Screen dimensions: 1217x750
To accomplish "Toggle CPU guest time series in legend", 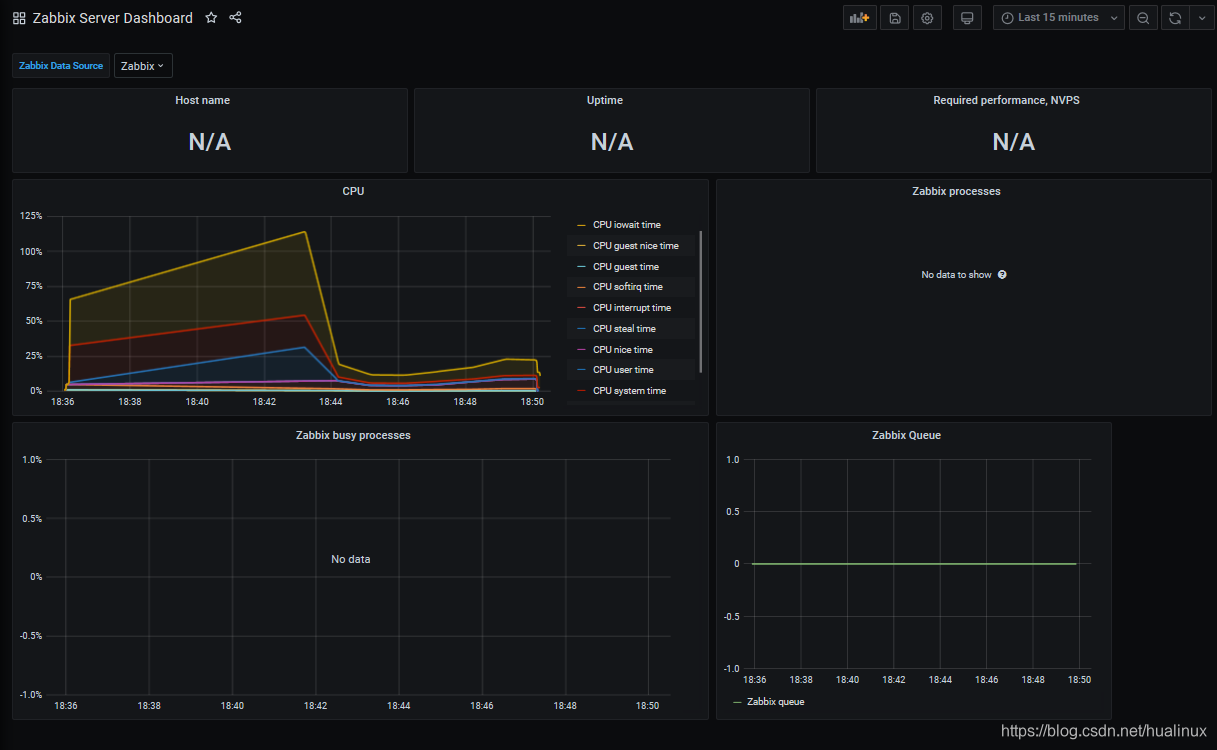I will click(625, 267).
